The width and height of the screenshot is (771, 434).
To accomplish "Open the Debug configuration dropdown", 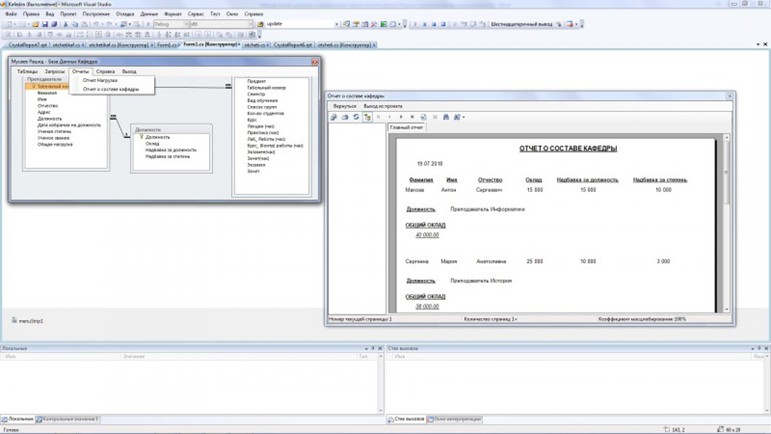I will (186, 24).
